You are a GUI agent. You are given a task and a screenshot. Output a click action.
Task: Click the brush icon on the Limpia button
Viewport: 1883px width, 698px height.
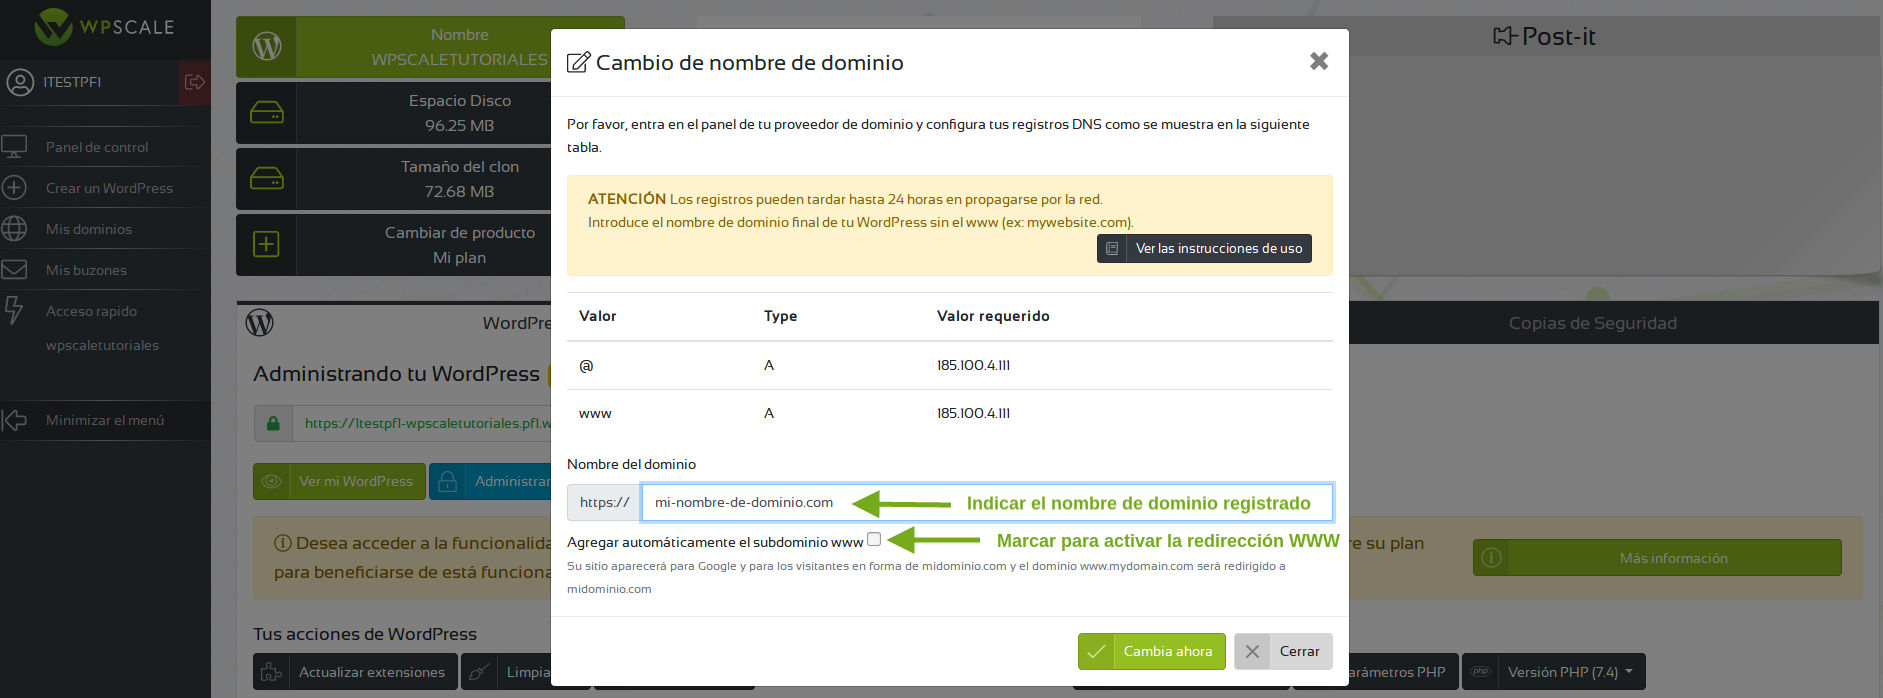(479, 672)
